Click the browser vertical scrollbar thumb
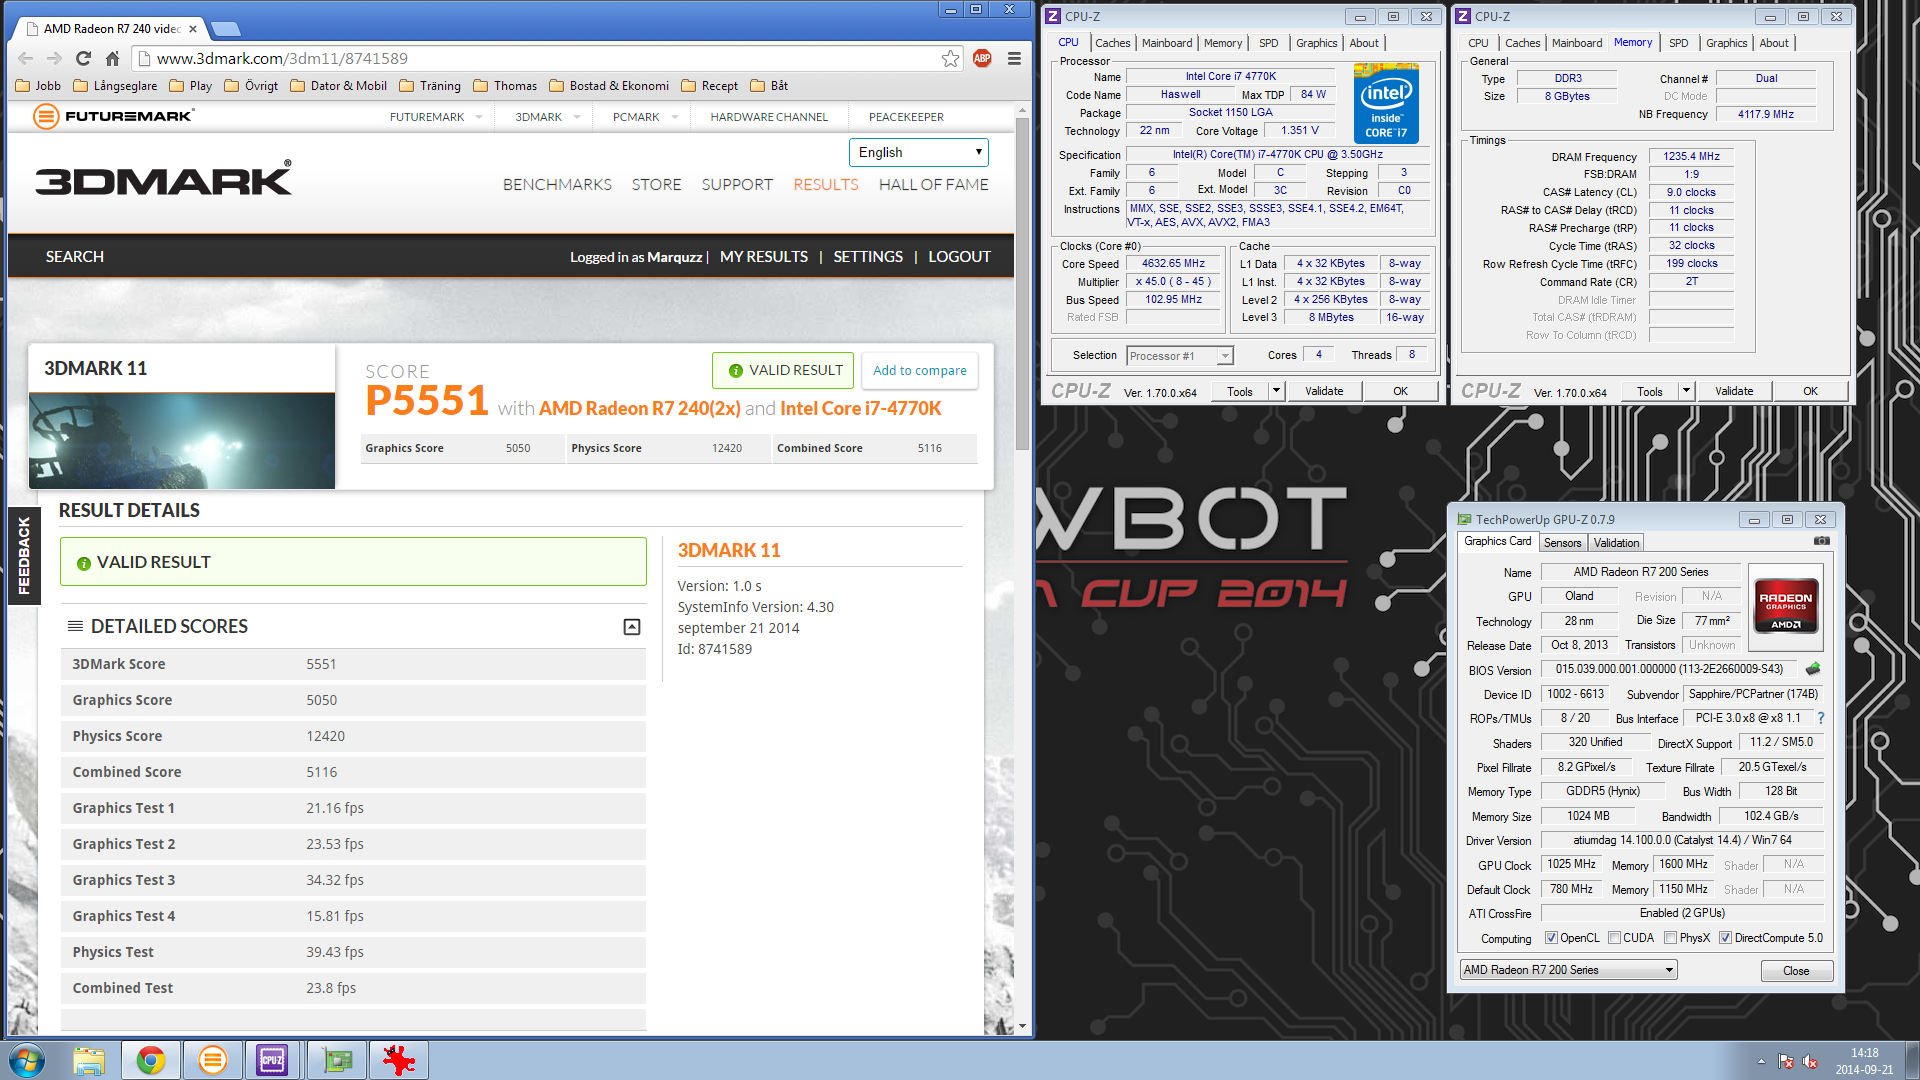The width and height of the screenshot is (1920, 1080). point(1022,285)
